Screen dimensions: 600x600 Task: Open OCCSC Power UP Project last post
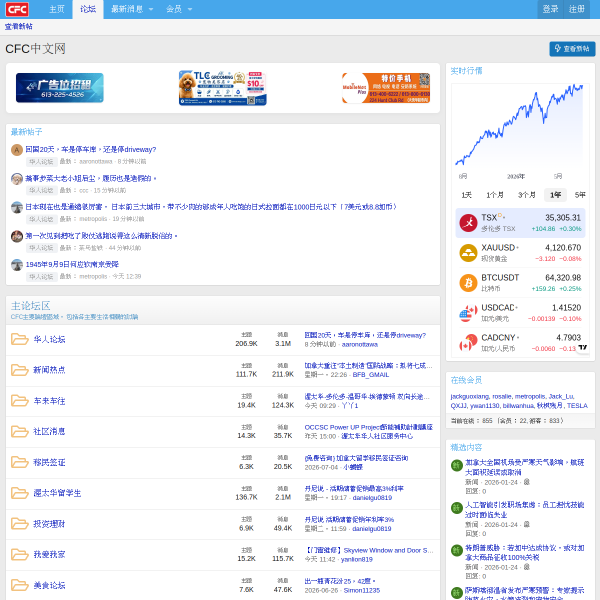tap(368, 427)
